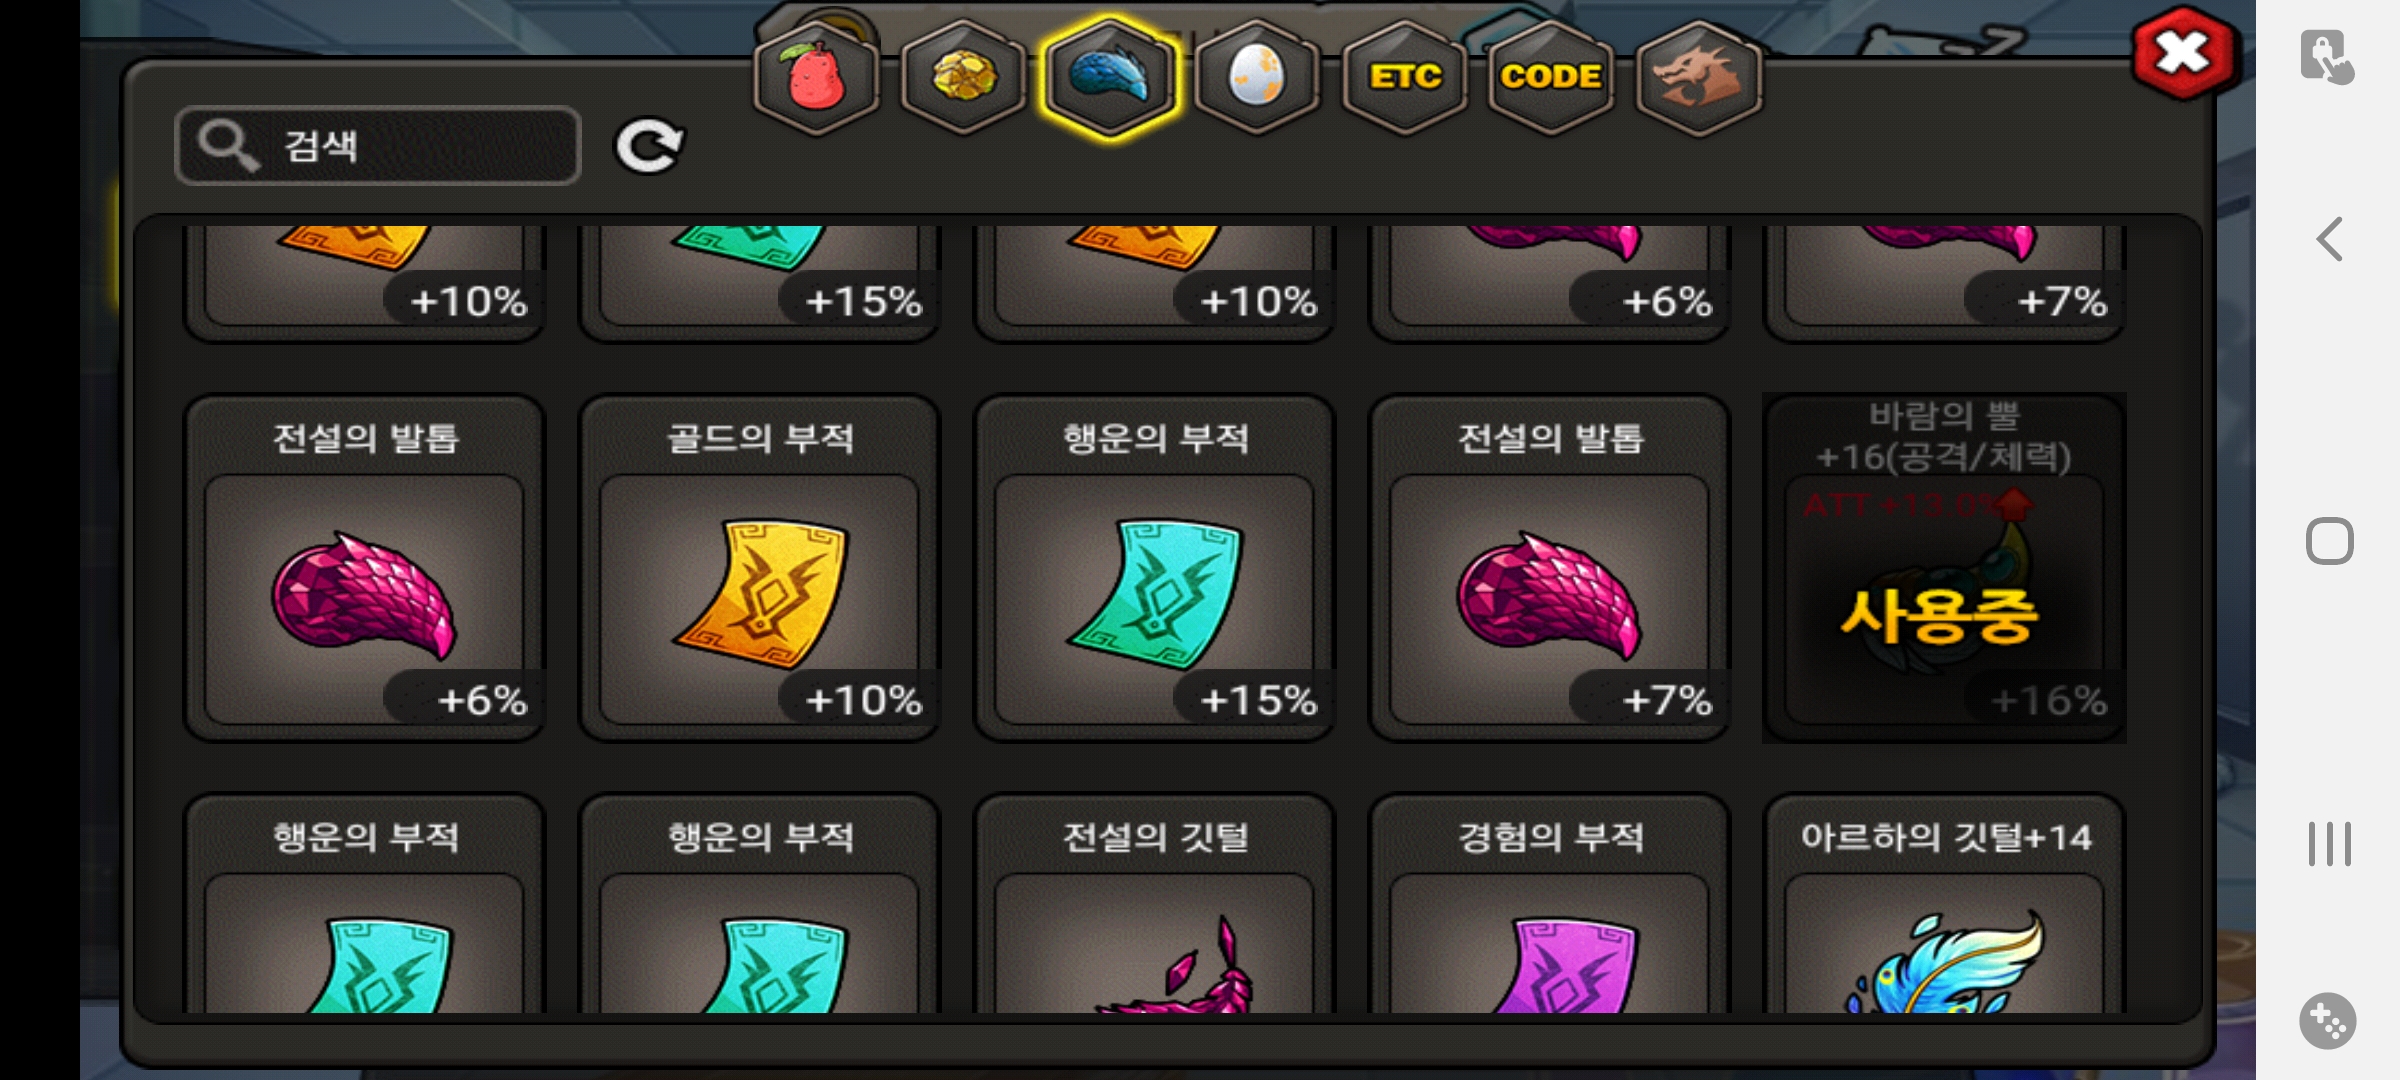Select the 골드의 부적 +10% charm
Screen dimensions: 2400x1080
click(760, 568)
